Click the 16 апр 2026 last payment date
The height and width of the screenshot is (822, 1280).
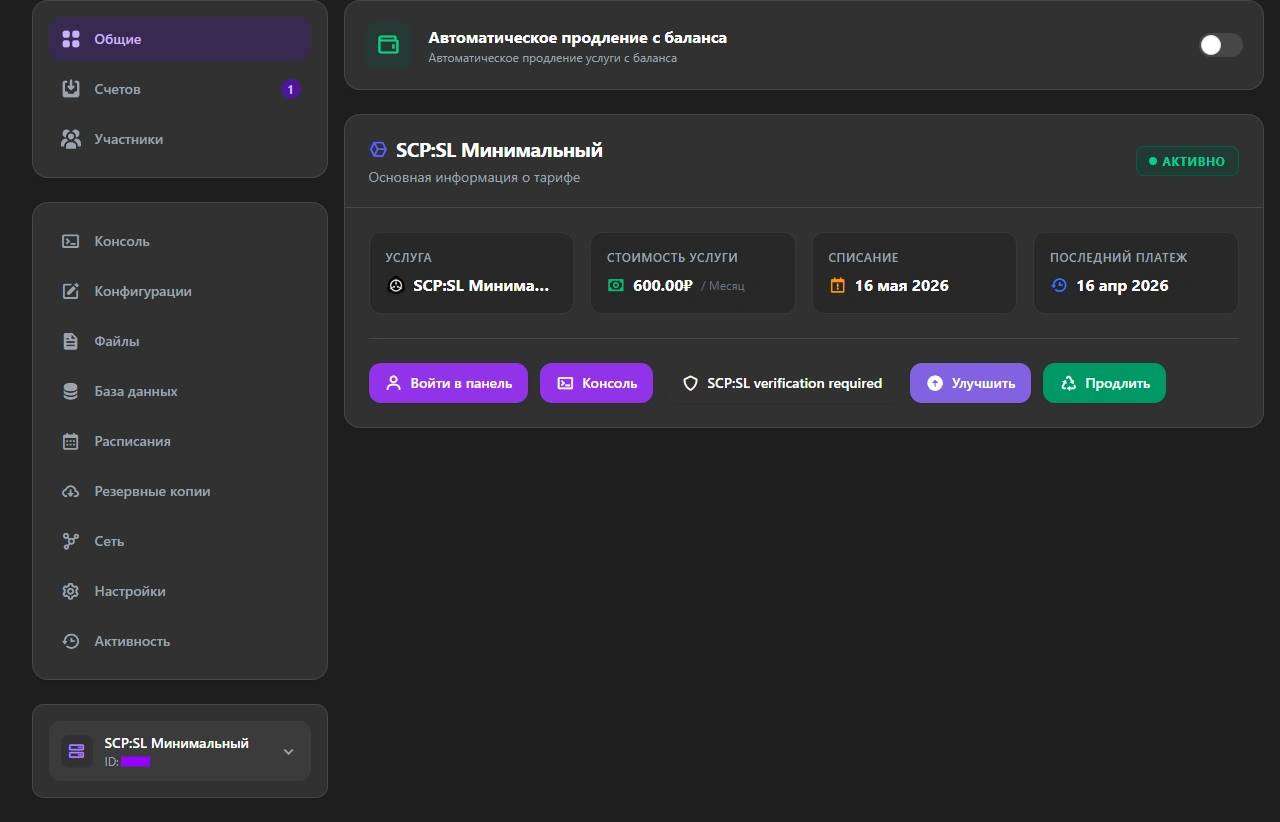1122,285
